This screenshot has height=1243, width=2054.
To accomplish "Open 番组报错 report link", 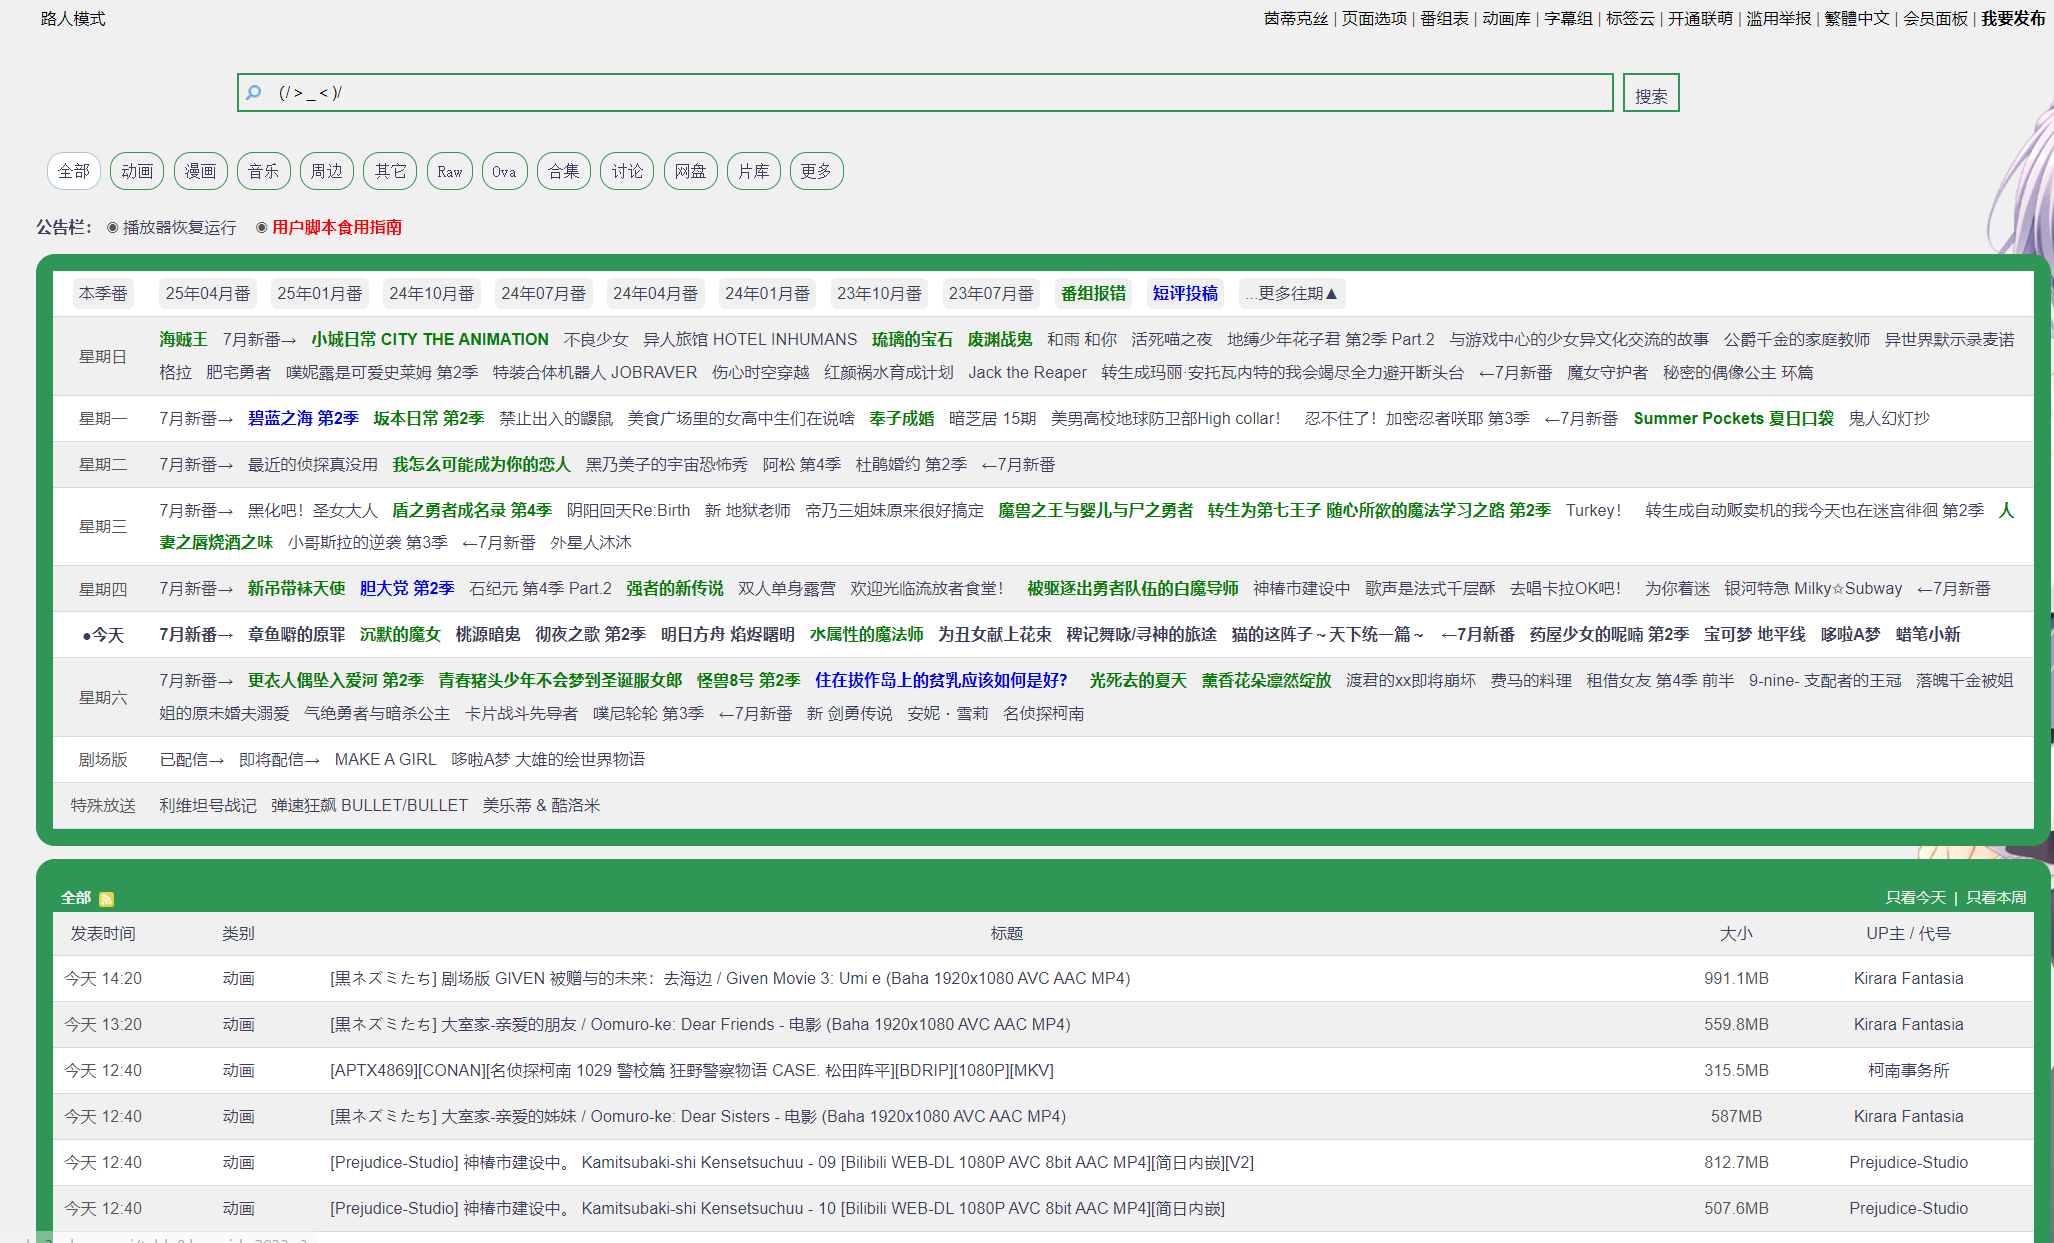I will [1093, 293].
